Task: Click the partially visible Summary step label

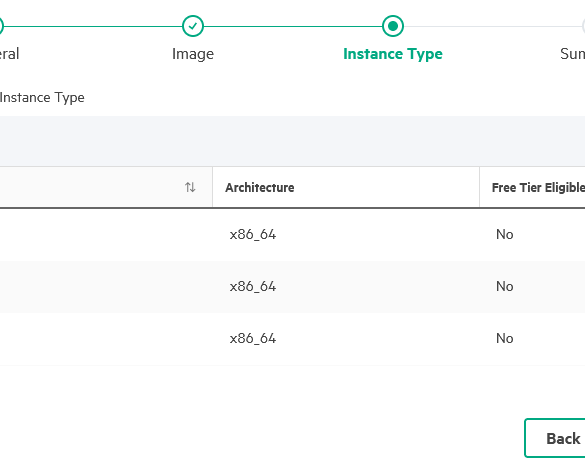Action: (x=573, y=54)
